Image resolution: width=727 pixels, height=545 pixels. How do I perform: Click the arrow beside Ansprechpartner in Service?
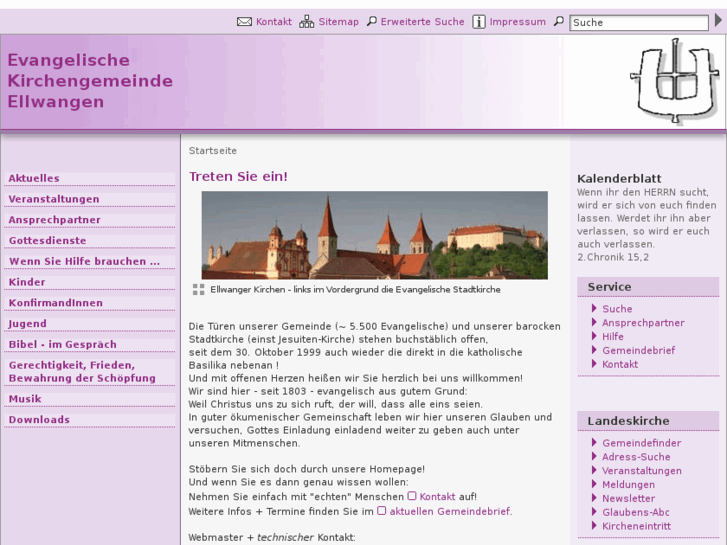click(x=594, y=323)
